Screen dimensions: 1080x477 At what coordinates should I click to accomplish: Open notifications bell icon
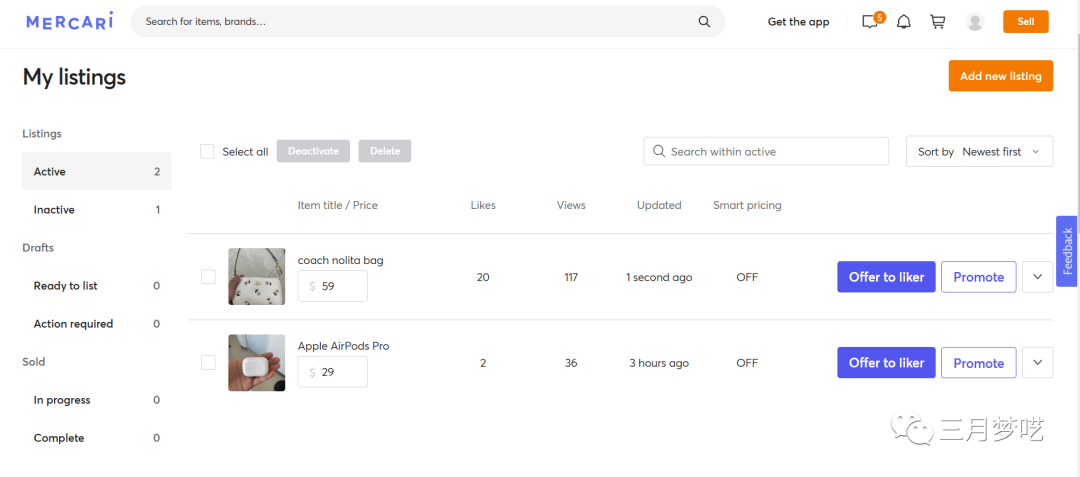click(x=904, y=22)
